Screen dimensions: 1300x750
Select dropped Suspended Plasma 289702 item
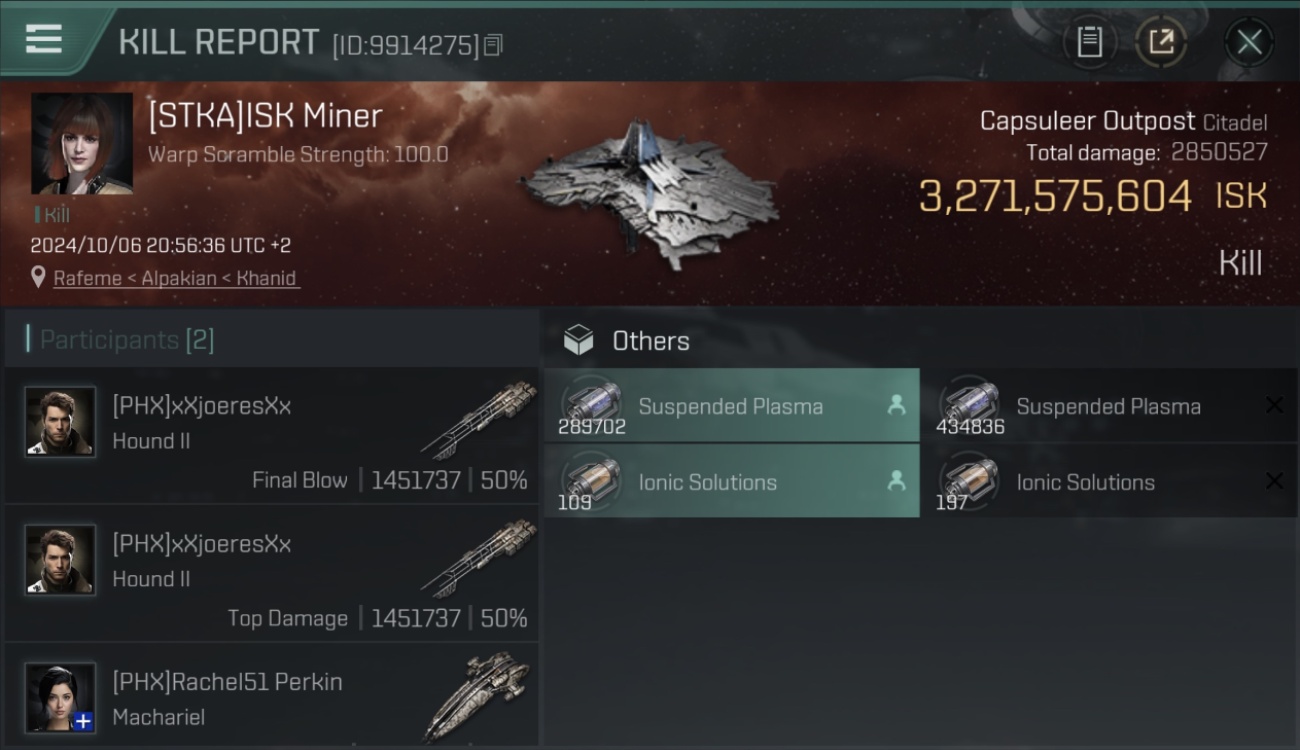click(x=732, y=406)
